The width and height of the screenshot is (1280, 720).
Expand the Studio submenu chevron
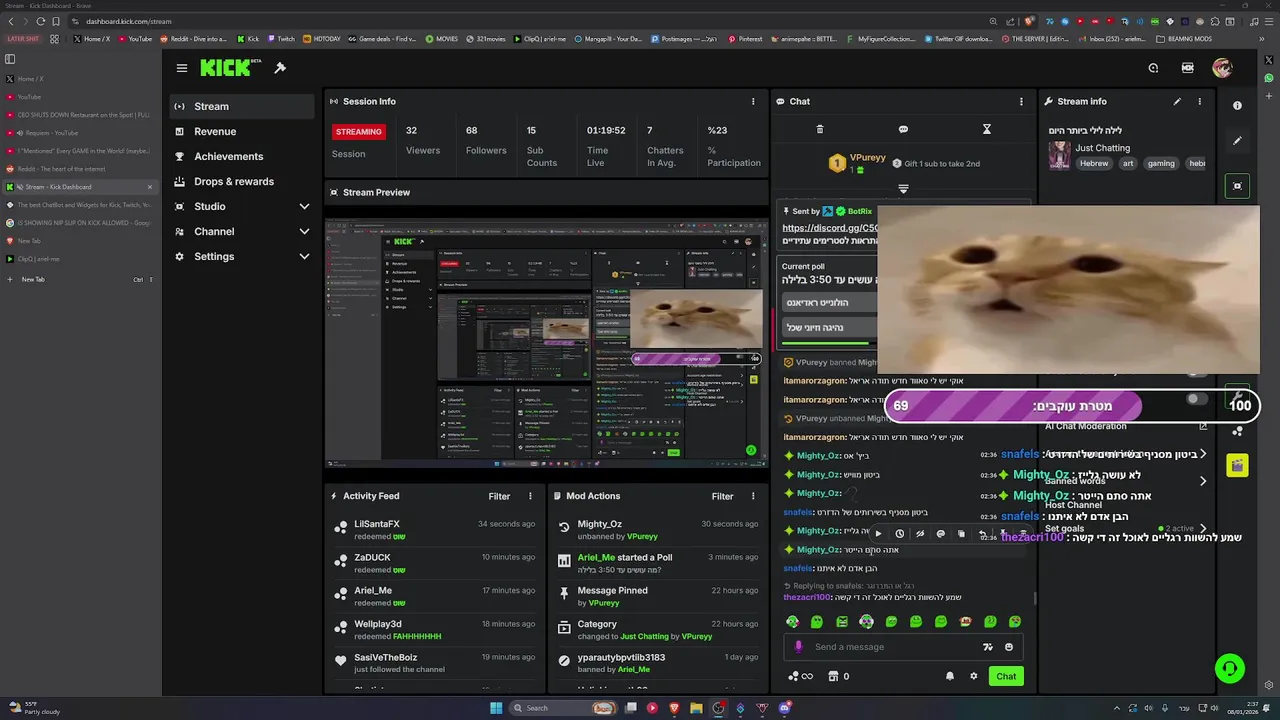[304, 206]
